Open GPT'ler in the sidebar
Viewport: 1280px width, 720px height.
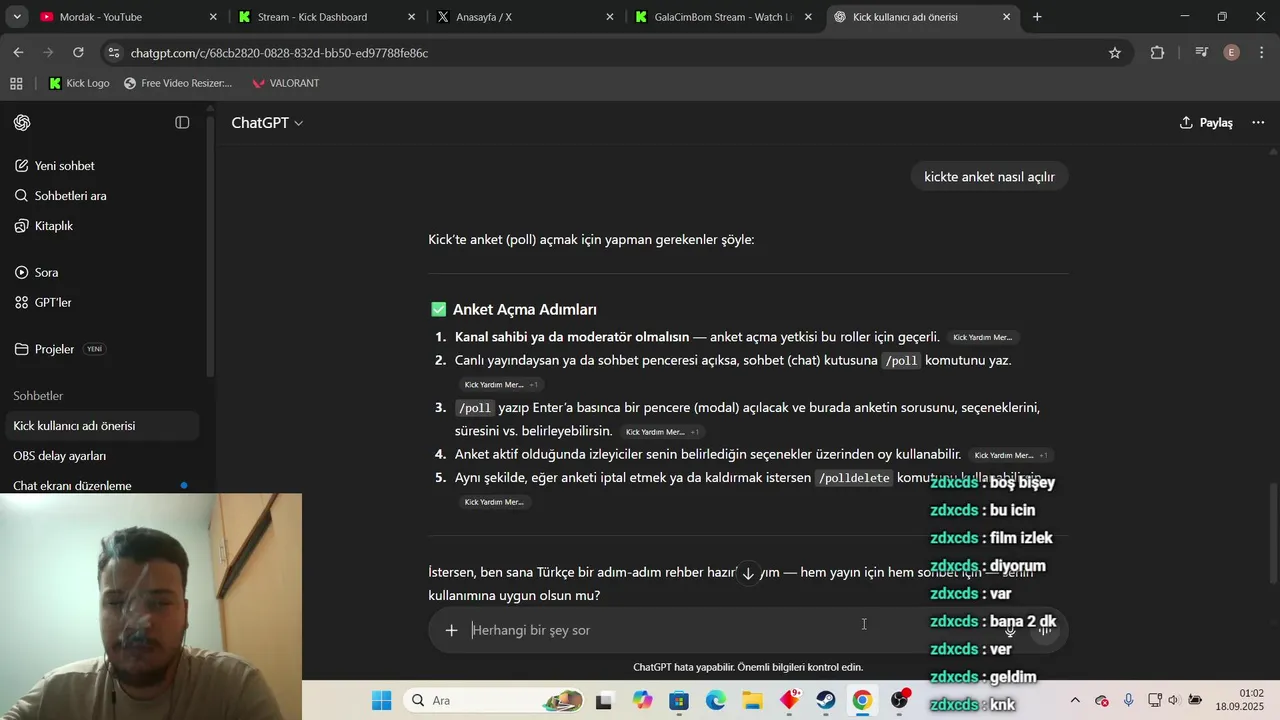[x=53, y=302]
